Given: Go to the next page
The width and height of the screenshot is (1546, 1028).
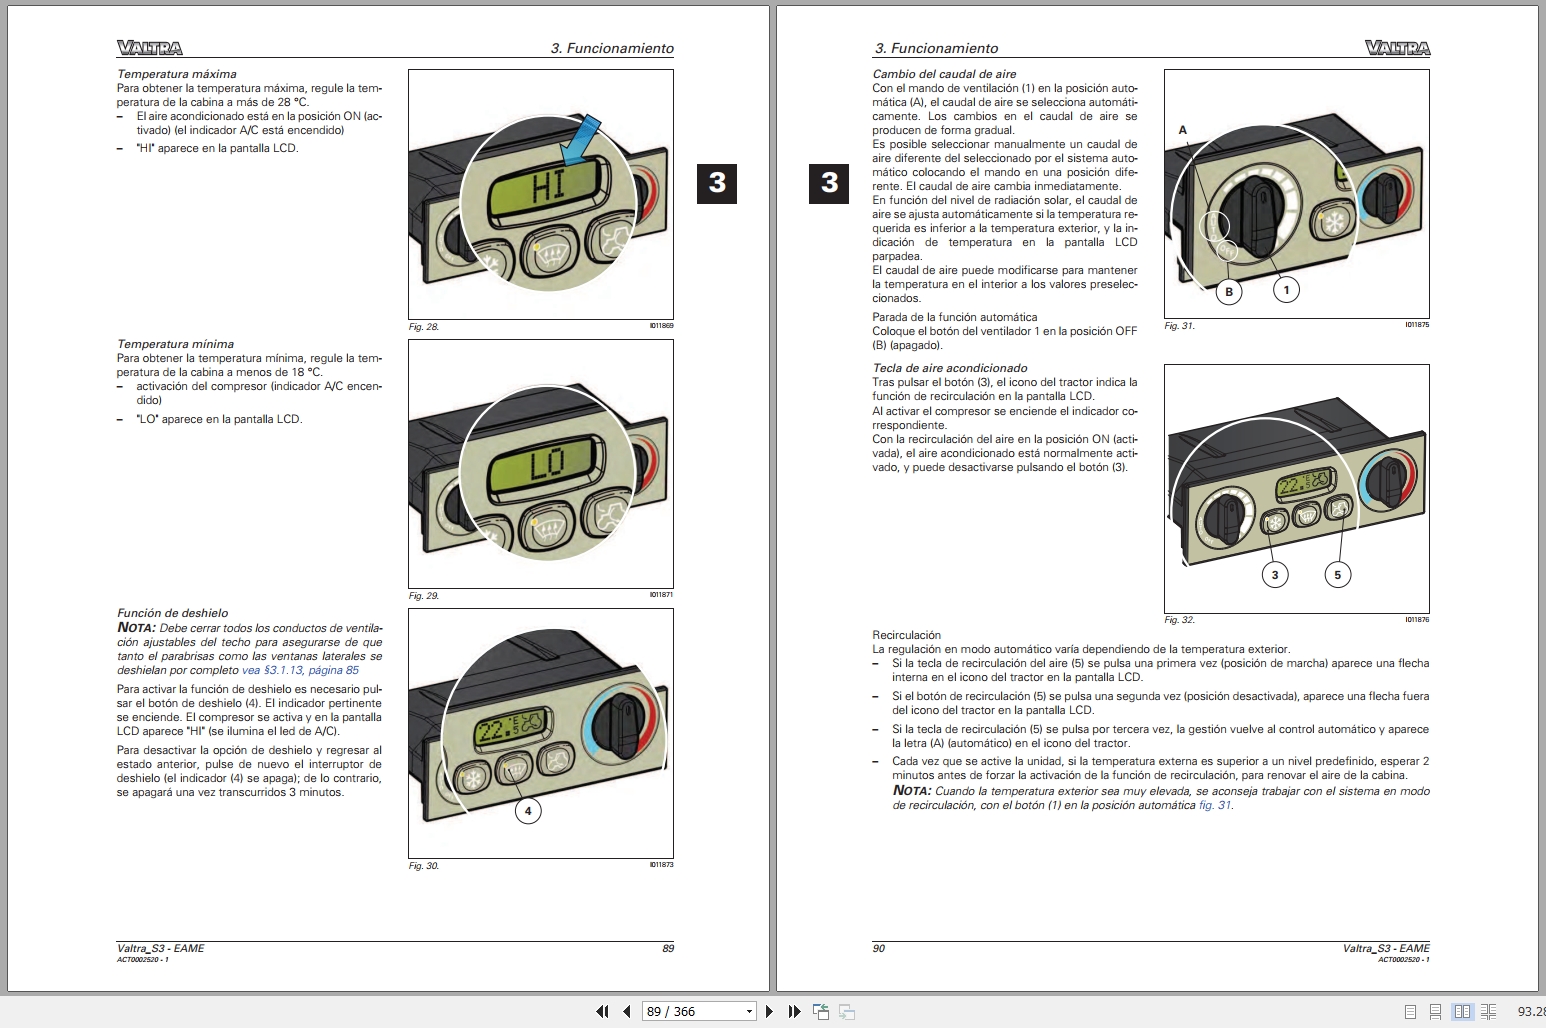Looking at the screenshot, I should coord(769,1011).
